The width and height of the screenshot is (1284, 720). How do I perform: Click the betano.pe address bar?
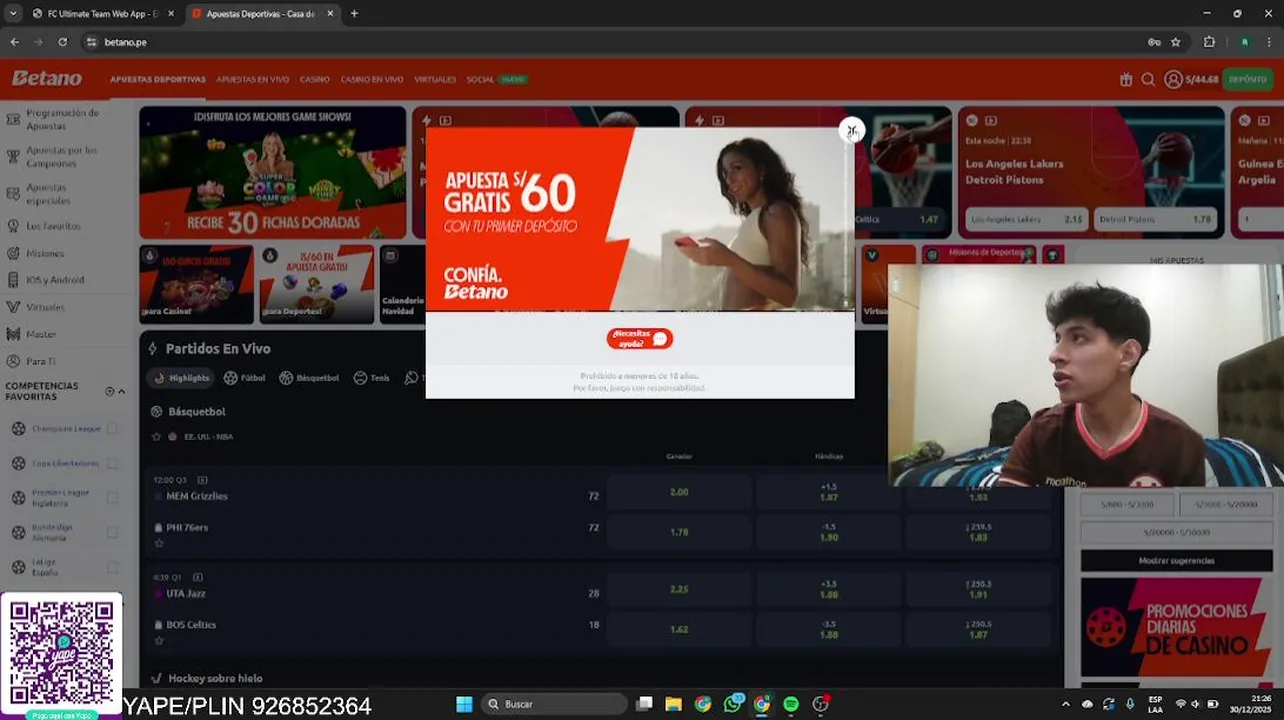coord(610,42)
